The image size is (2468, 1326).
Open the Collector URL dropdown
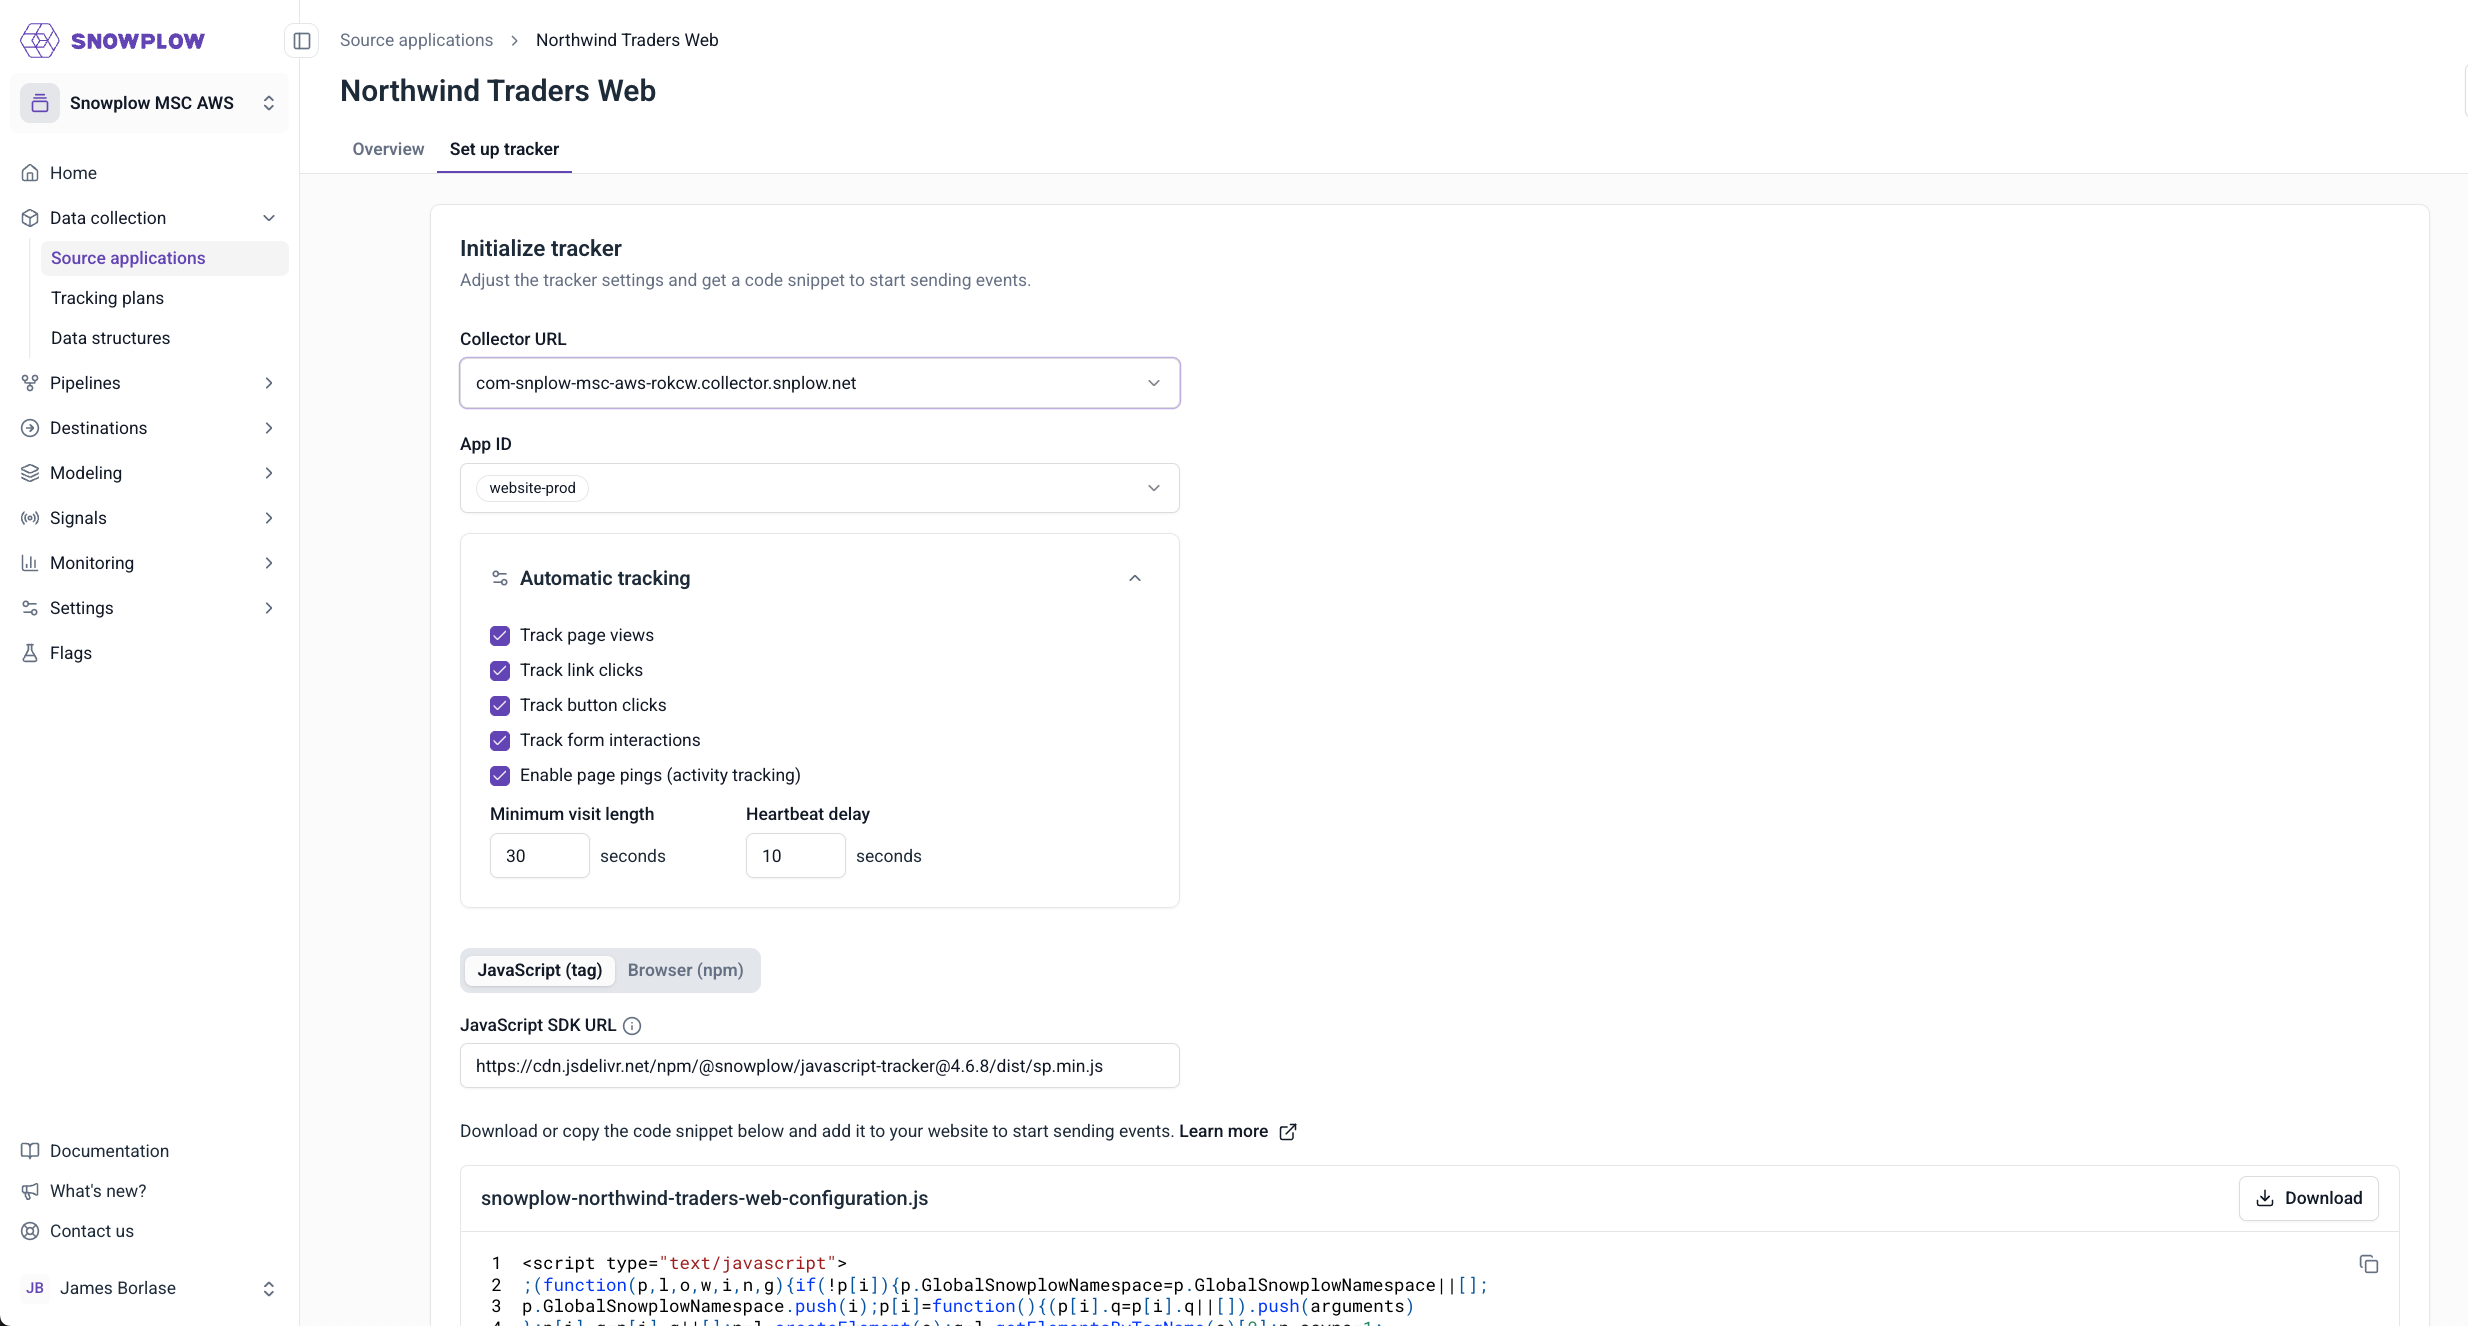click(x=819, y=383)
